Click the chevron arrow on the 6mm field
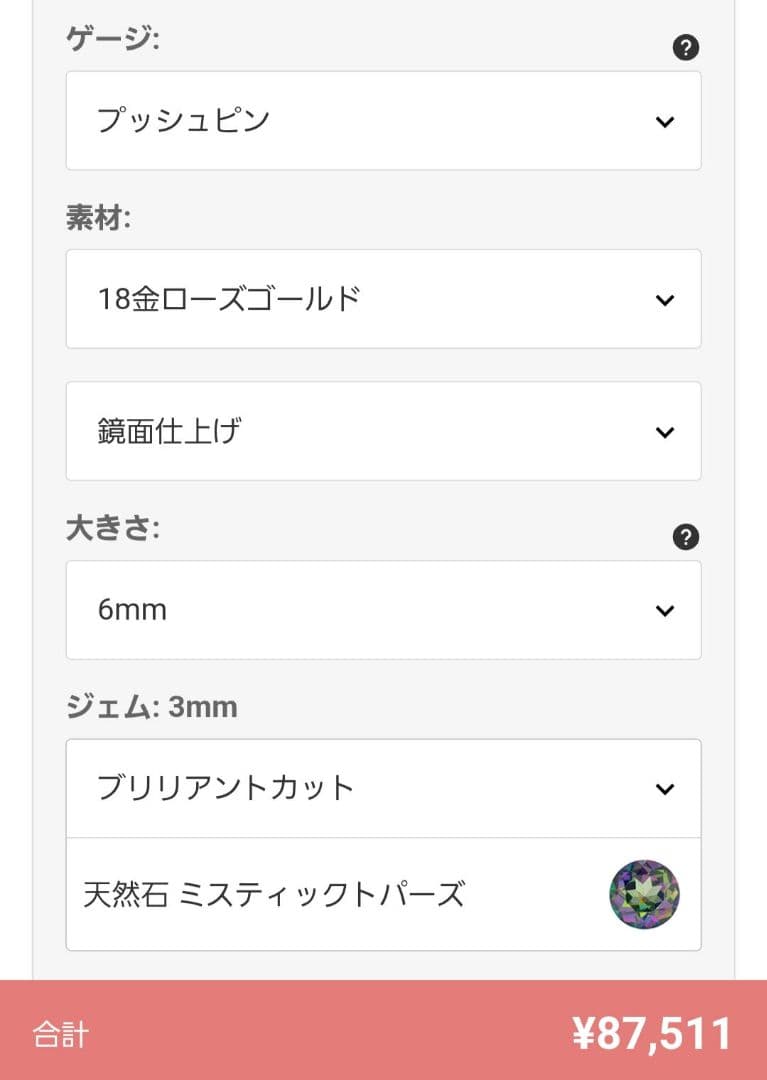This screenshot has width=767, height=1080. [665, 610]
